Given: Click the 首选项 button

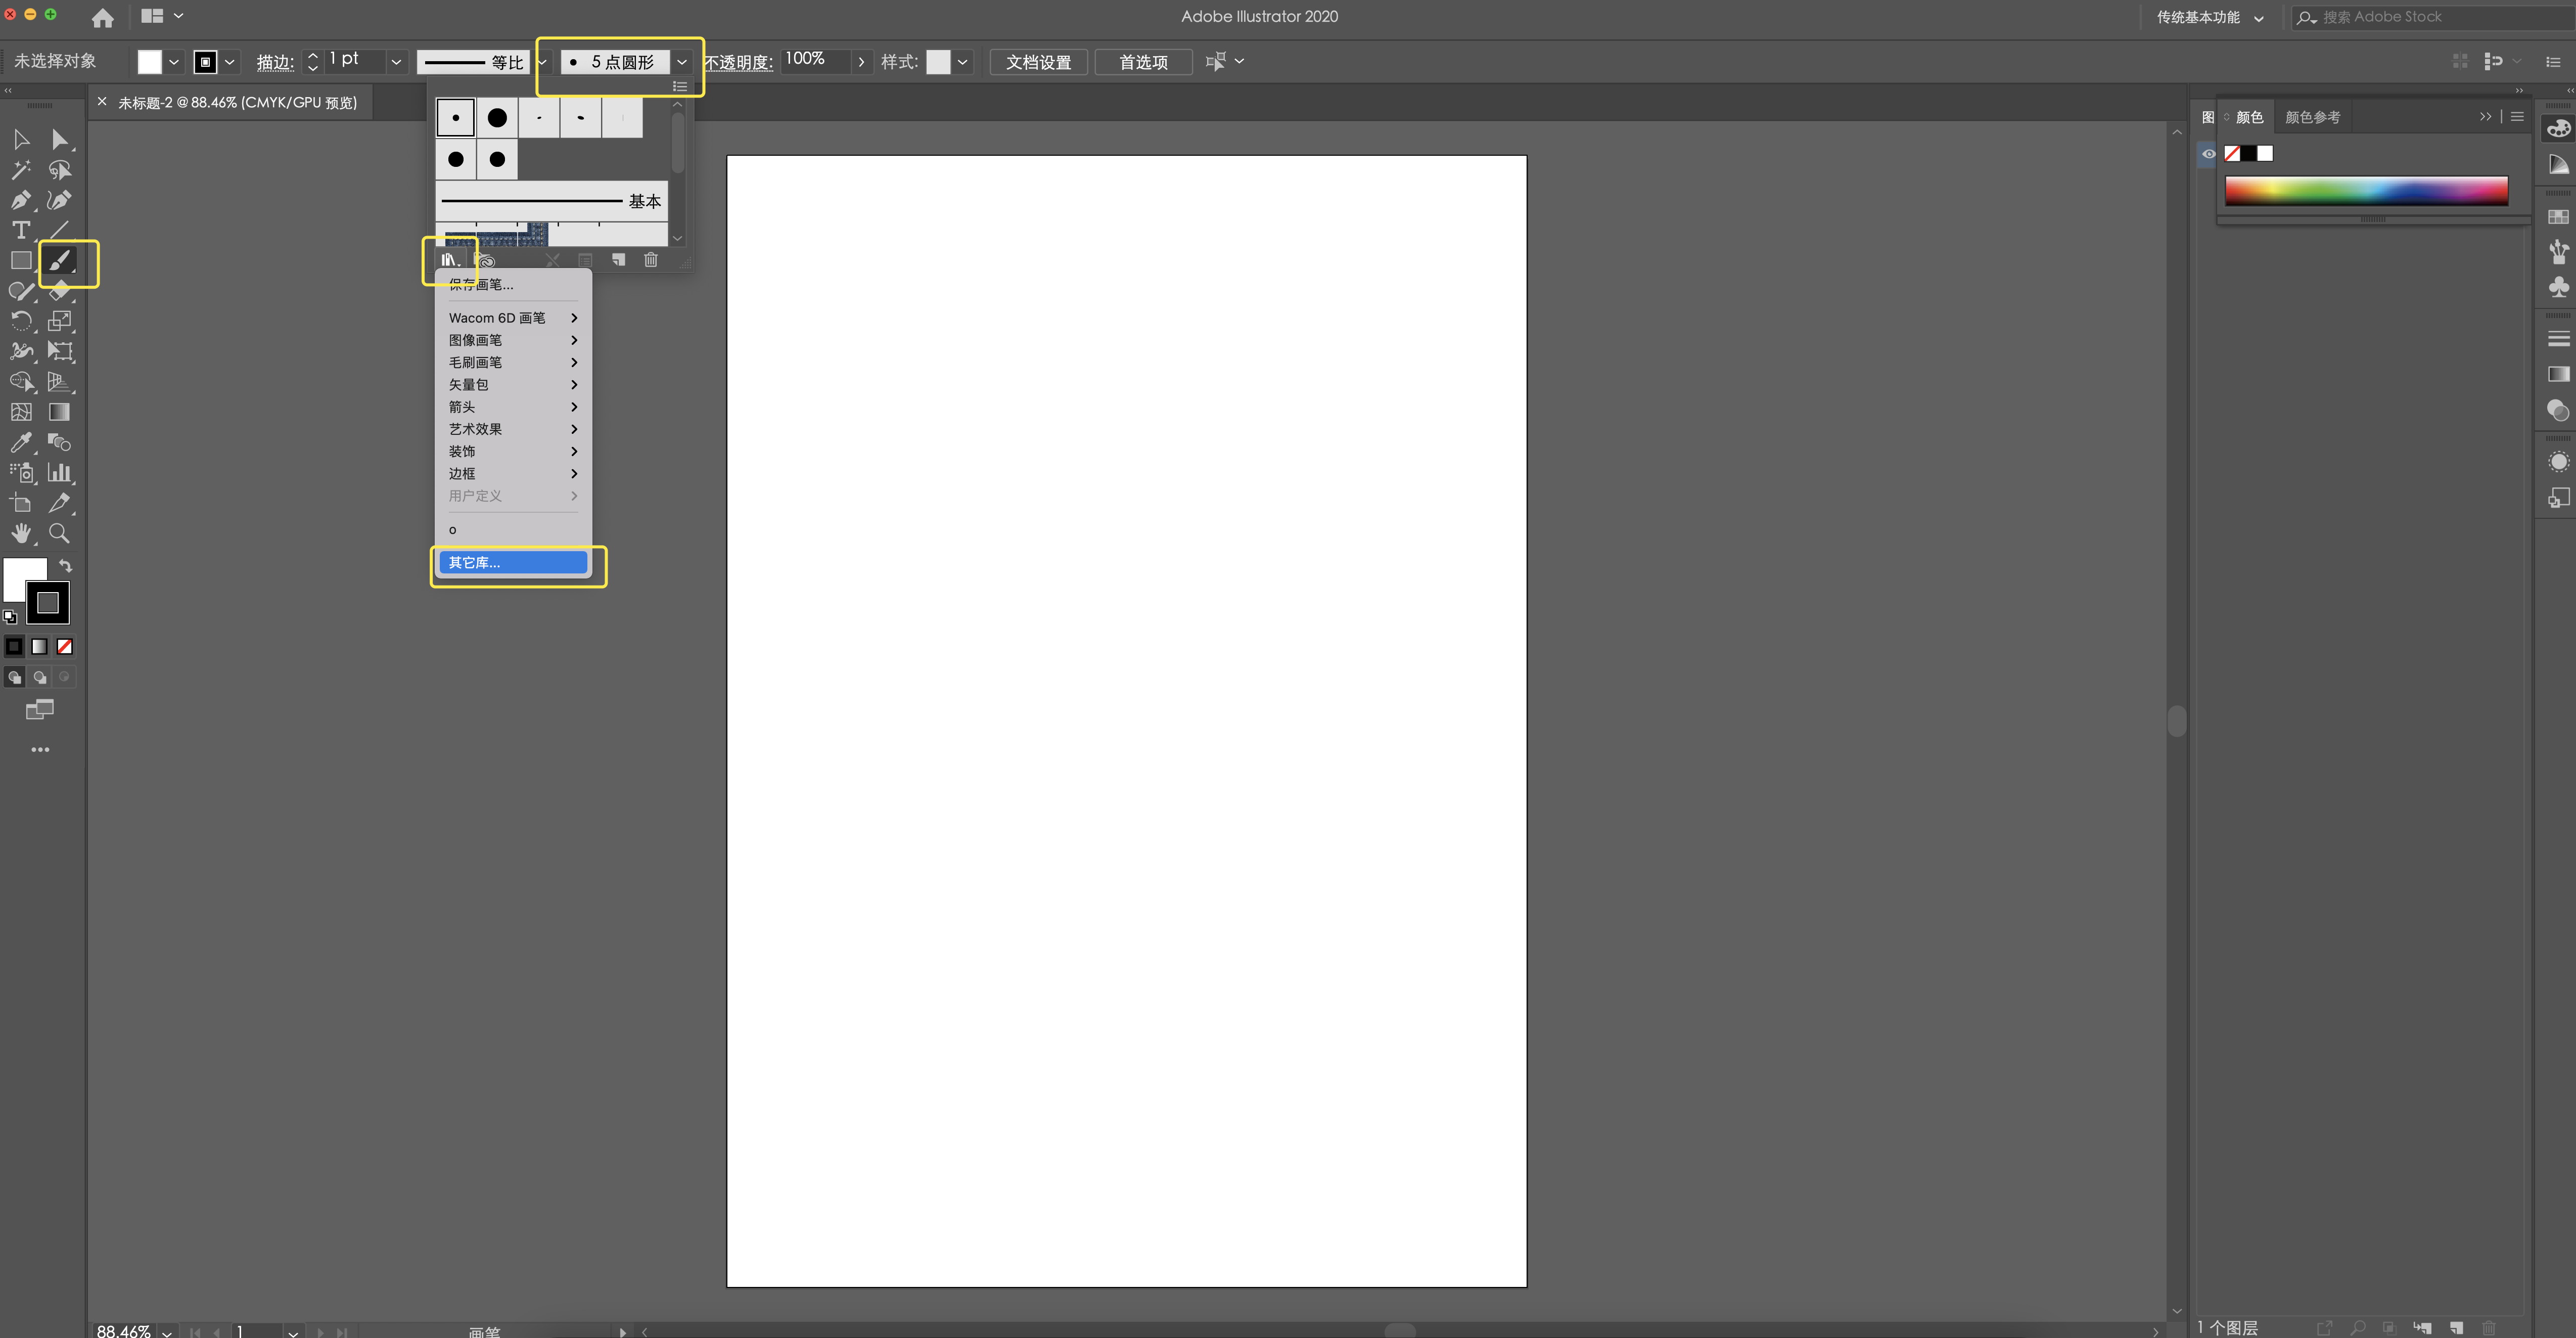Looking at the screenshot, I should click(1143, 62).
